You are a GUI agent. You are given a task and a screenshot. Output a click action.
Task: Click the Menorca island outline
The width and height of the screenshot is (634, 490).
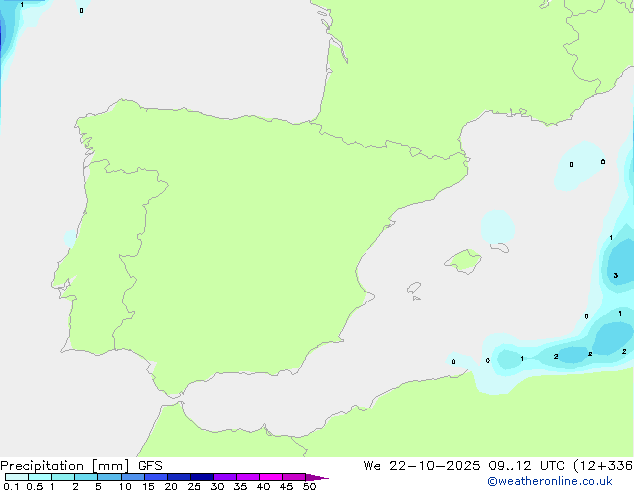pos(500,247)
